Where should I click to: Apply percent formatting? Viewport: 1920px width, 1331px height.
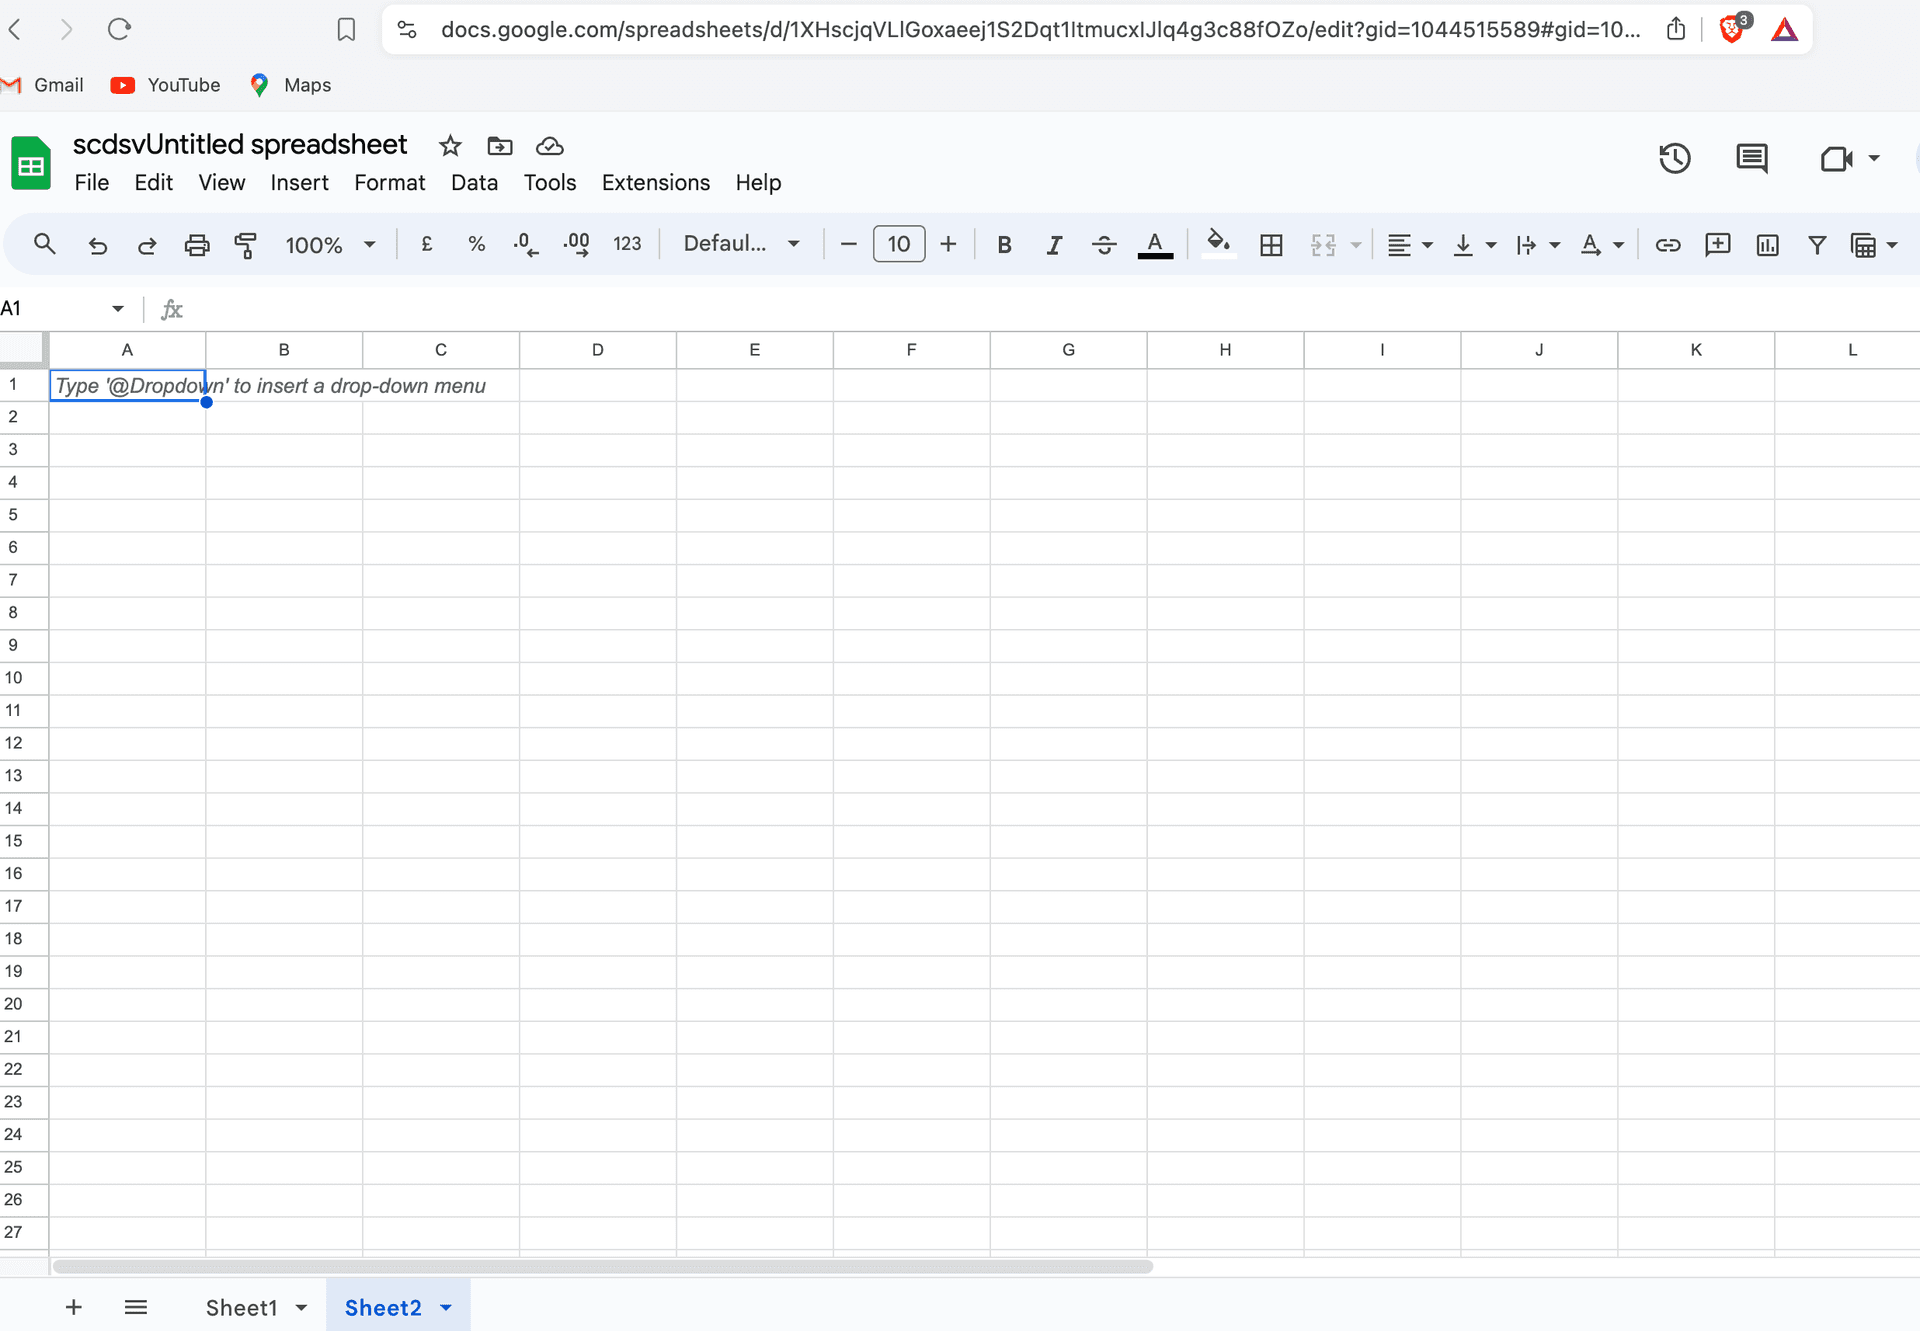click(476, 244)
